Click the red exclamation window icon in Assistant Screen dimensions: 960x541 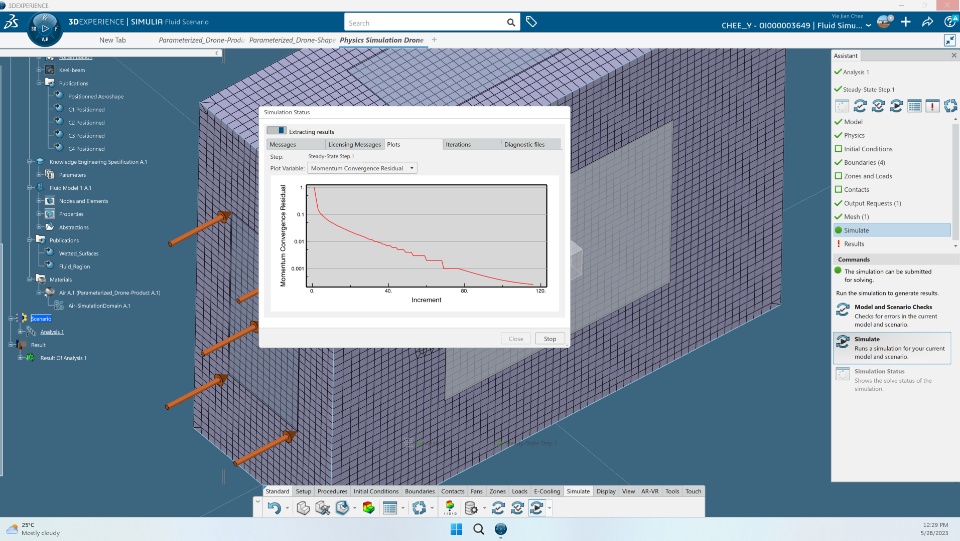[932, 106]
